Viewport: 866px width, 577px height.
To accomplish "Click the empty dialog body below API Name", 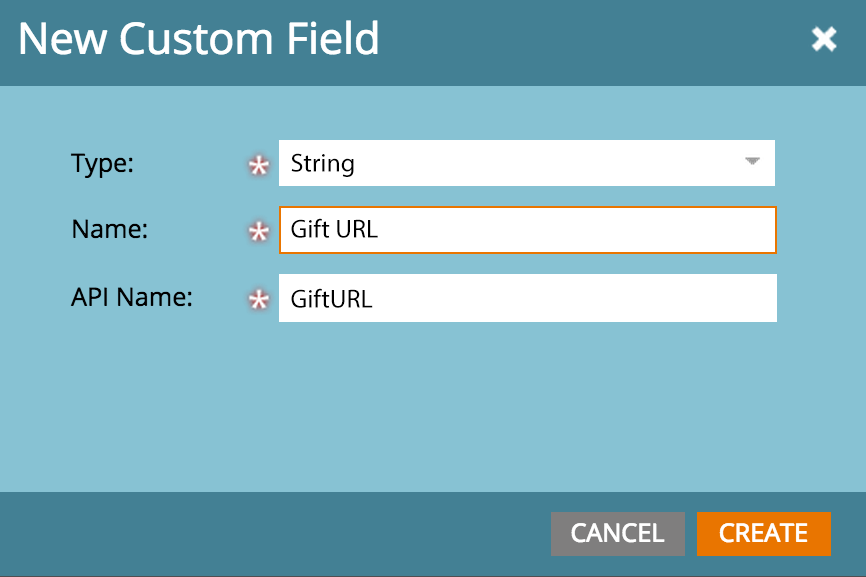I will [432, 410].
